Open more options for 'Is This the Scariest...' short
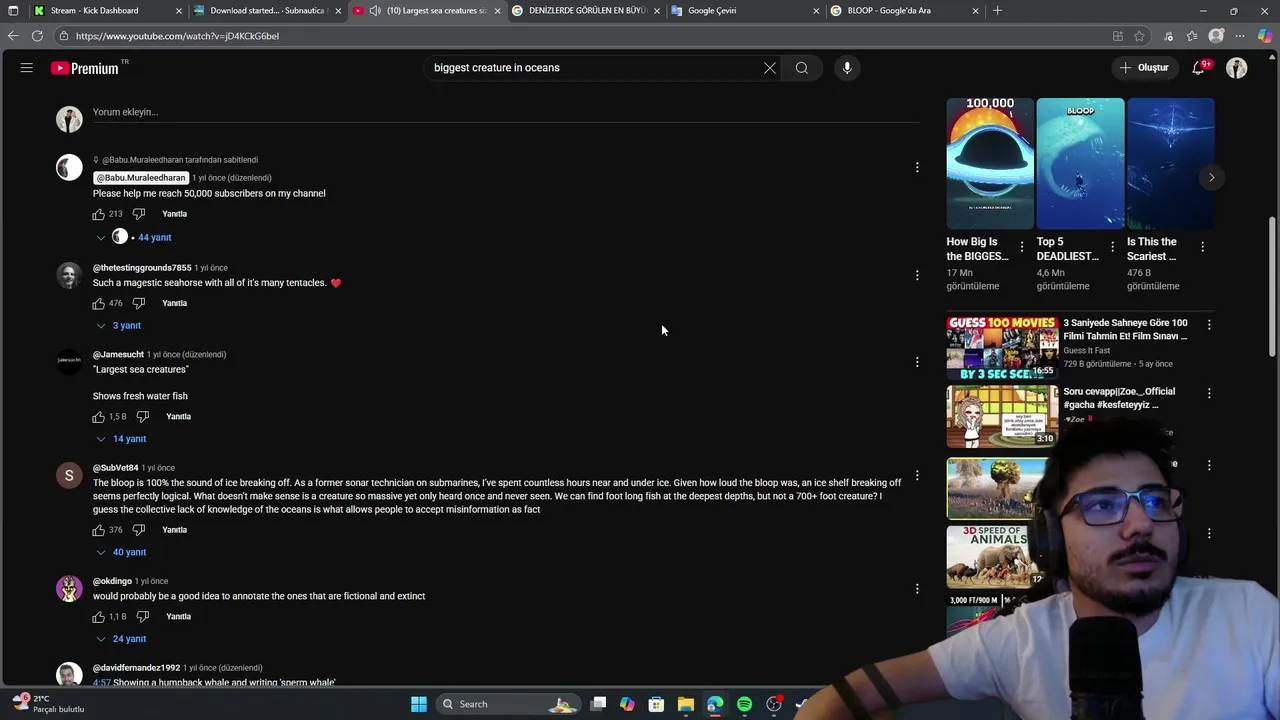1280x720 pixels. tap(1202, 247)
